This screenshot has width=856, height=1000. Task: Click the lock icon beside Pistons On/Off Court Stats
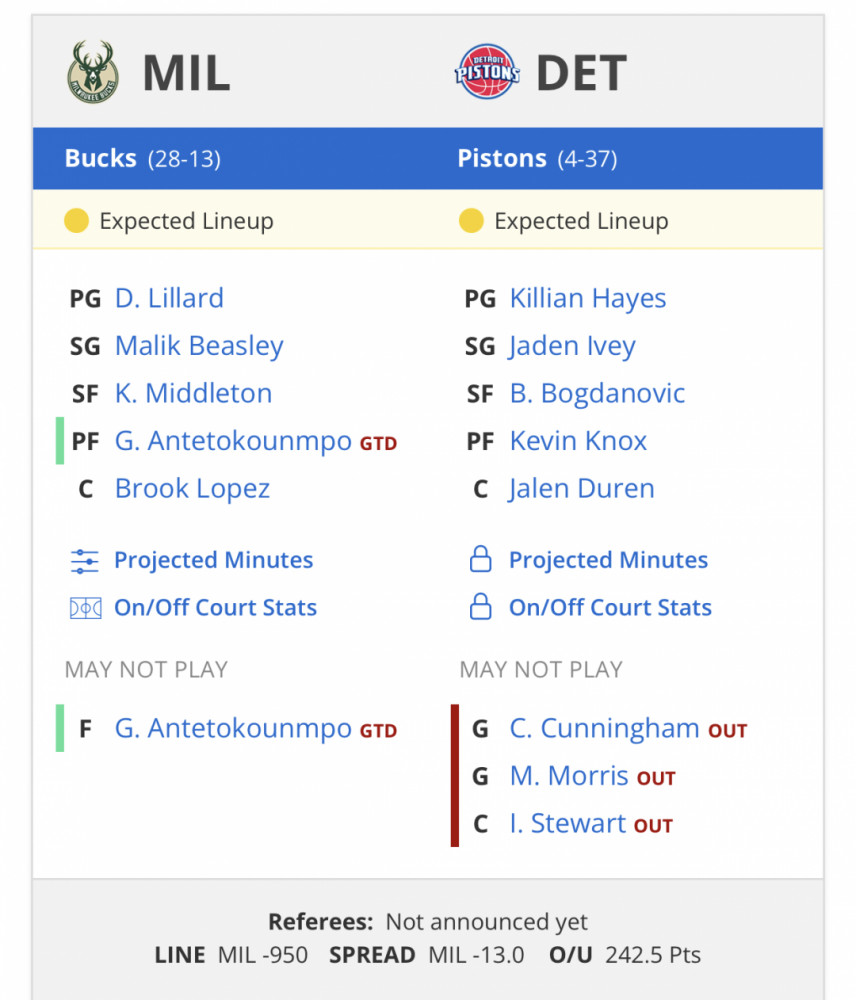[x=480, y=607]
